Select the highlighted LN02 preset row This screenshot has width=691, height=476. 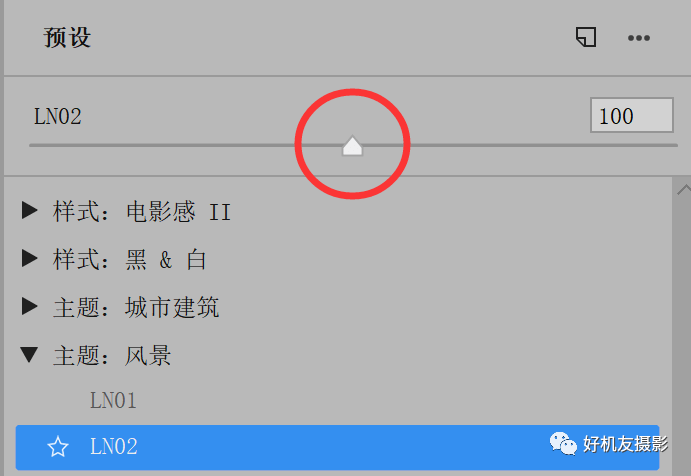point(337,447)
